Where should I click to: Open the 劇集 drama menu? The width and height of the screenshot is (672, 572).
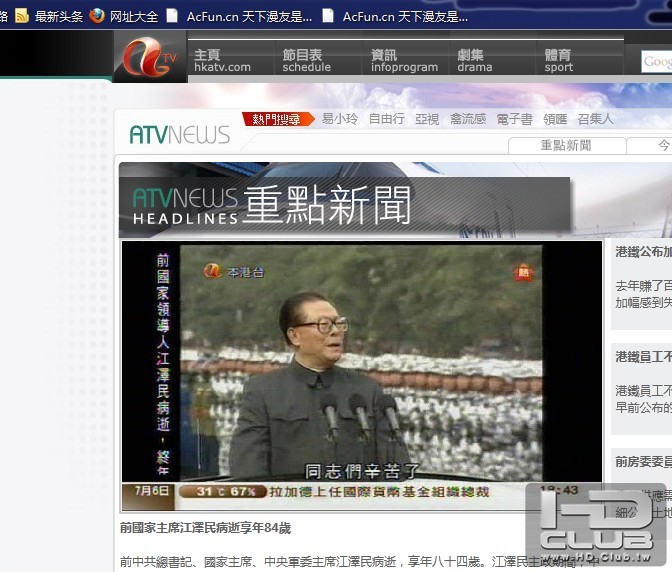[474, 61]
